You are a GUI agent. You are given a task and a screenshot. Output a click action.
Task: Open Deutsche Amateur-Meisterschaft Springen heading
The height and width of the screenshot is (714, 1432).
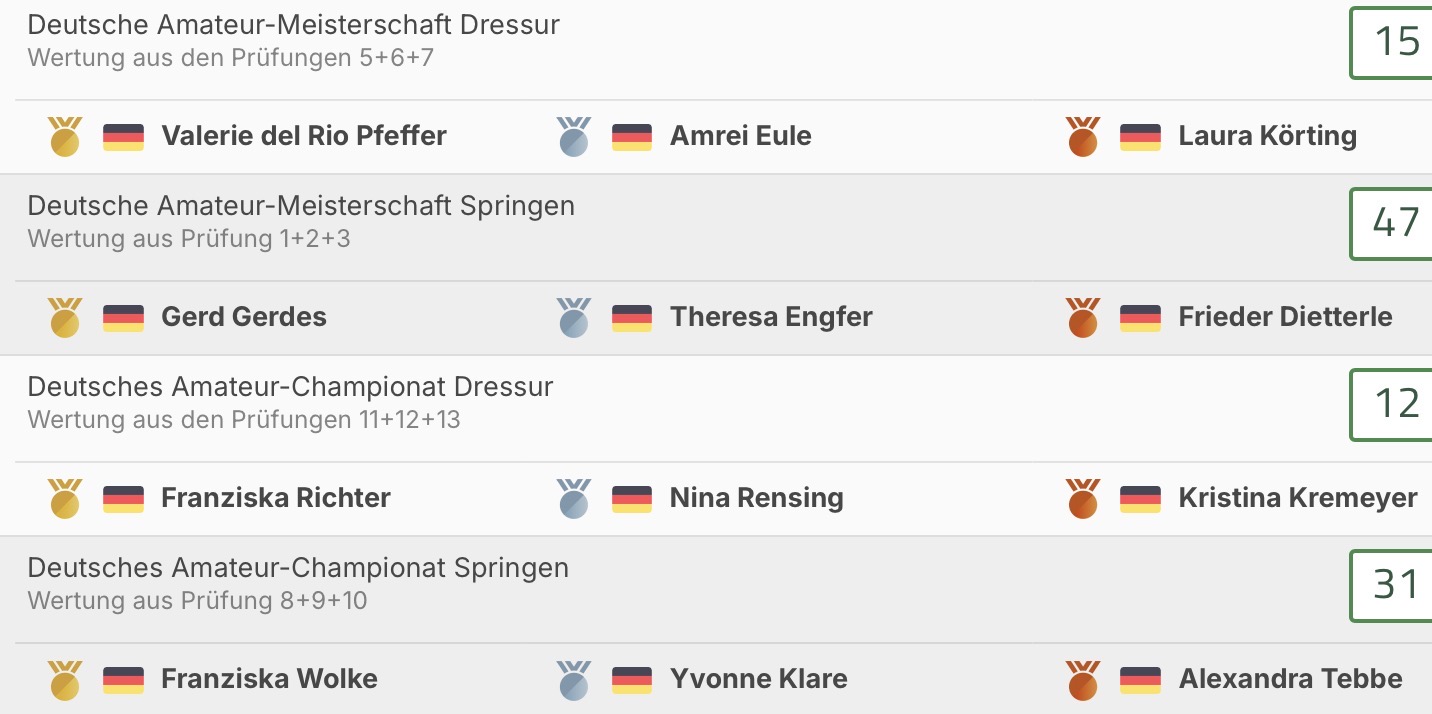(x=301, y=207)
